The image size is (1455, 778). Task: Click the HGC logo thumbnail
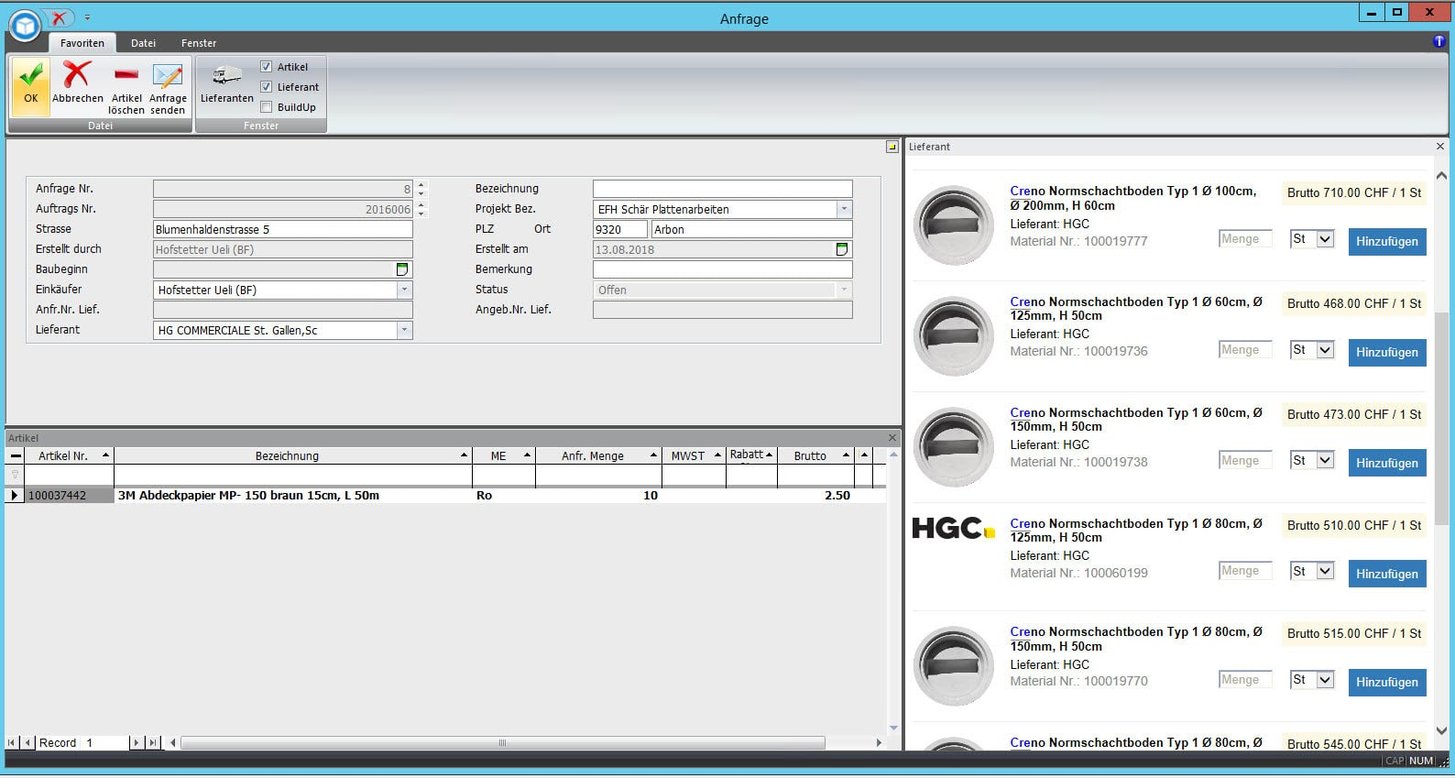pyautogui.click(x=954, y=529)
